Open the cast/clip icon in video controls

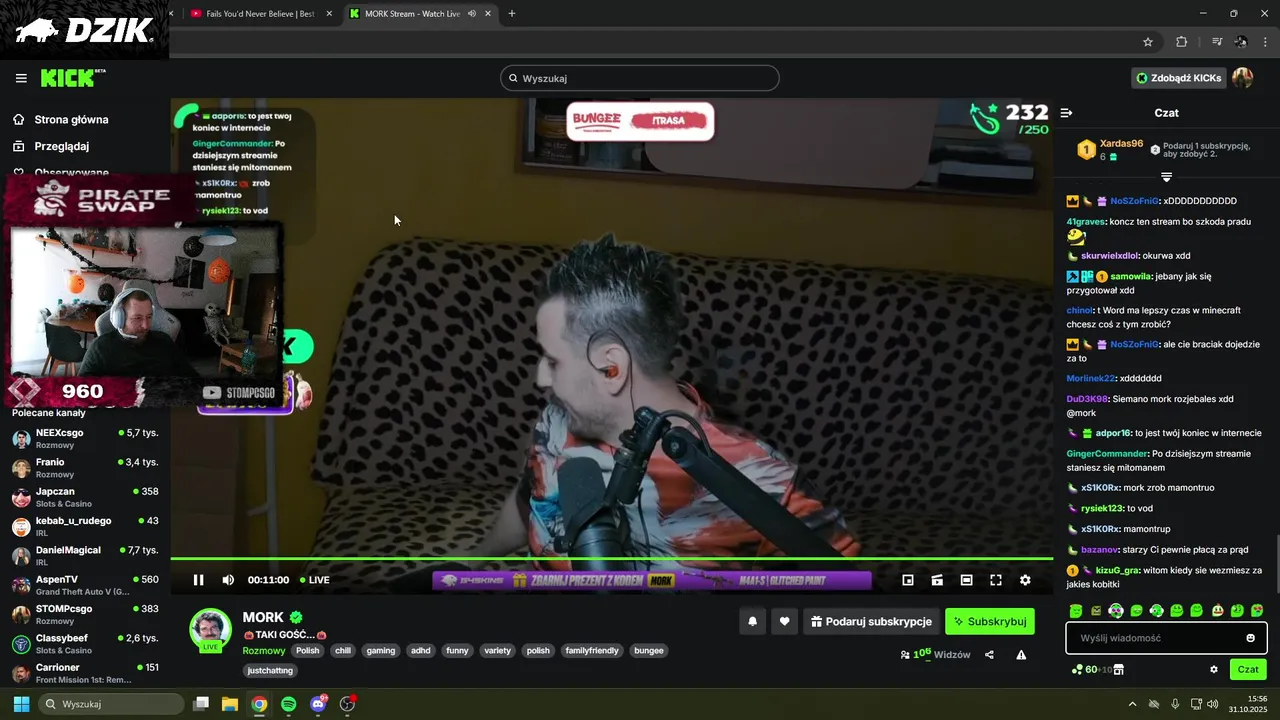937,580
